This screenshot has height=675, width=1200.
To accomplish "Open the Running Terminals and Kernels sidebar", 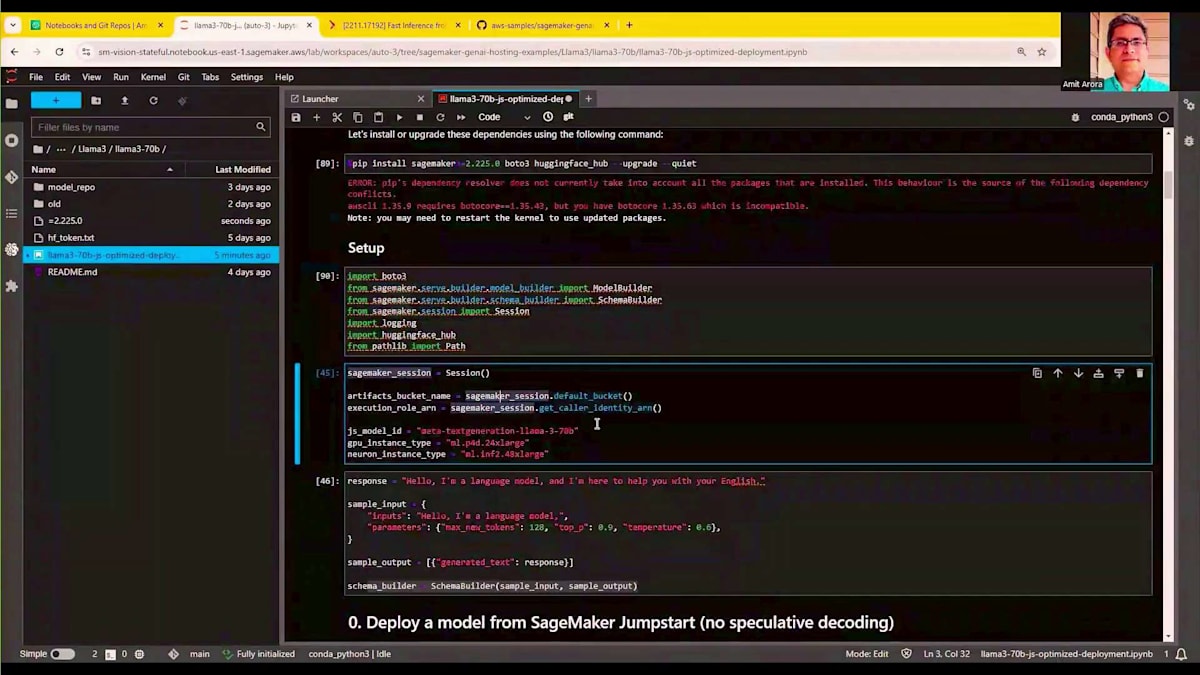I will click(12, 140).
